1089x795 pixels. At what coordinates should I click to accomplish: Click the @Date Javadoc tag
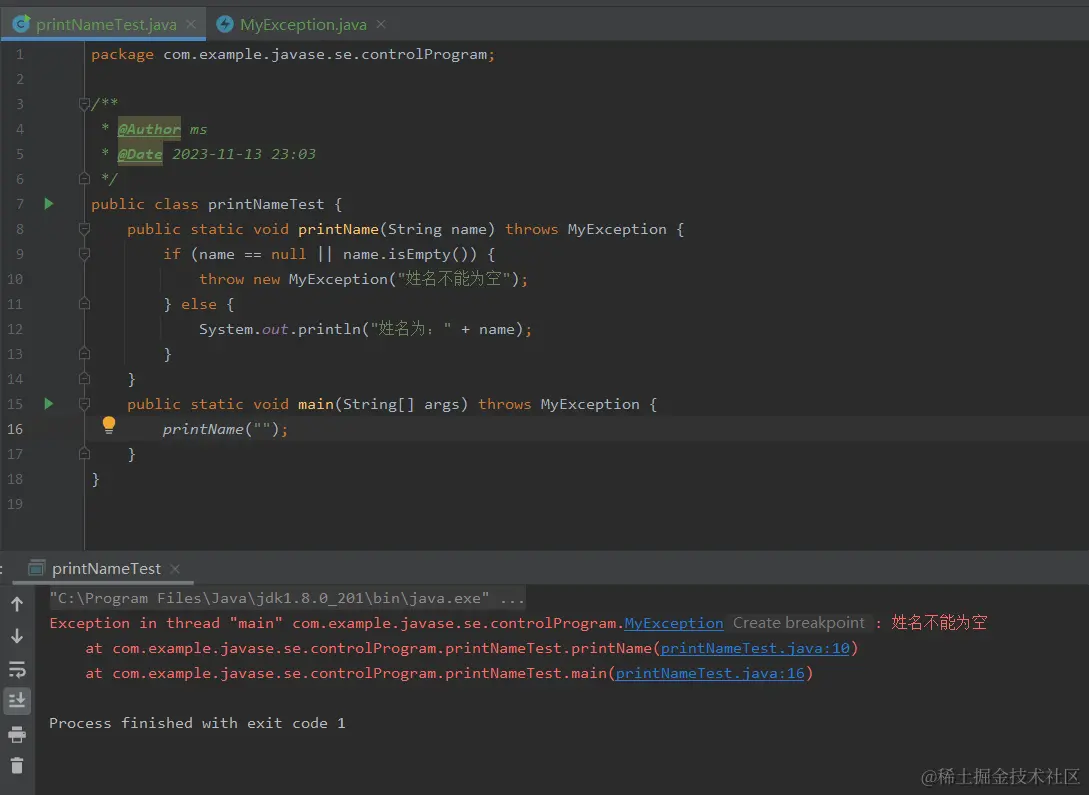click(x=140, y=154)
